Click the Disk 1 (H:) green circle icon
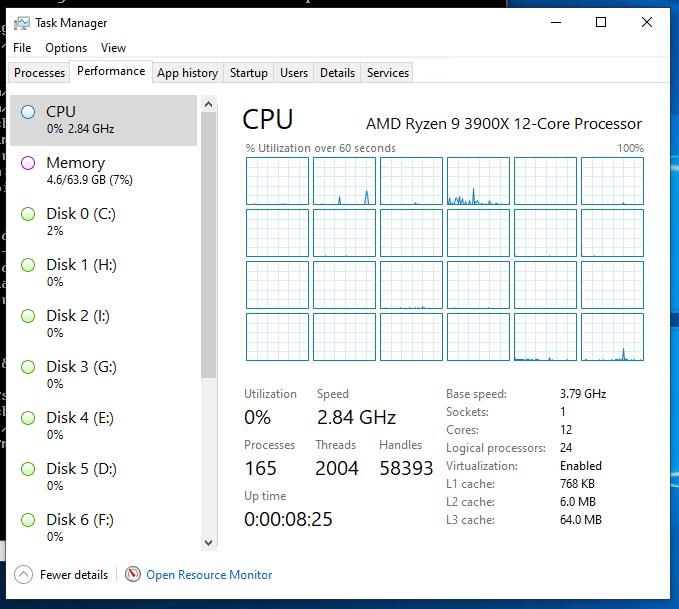 pos(28,265)
